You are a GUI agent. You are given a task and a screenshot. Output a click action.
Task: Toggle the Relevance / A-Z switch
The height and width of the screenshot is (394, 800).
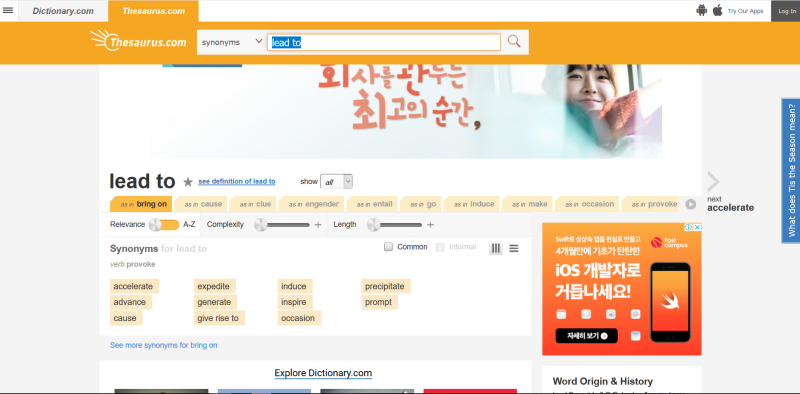(164, 225)
